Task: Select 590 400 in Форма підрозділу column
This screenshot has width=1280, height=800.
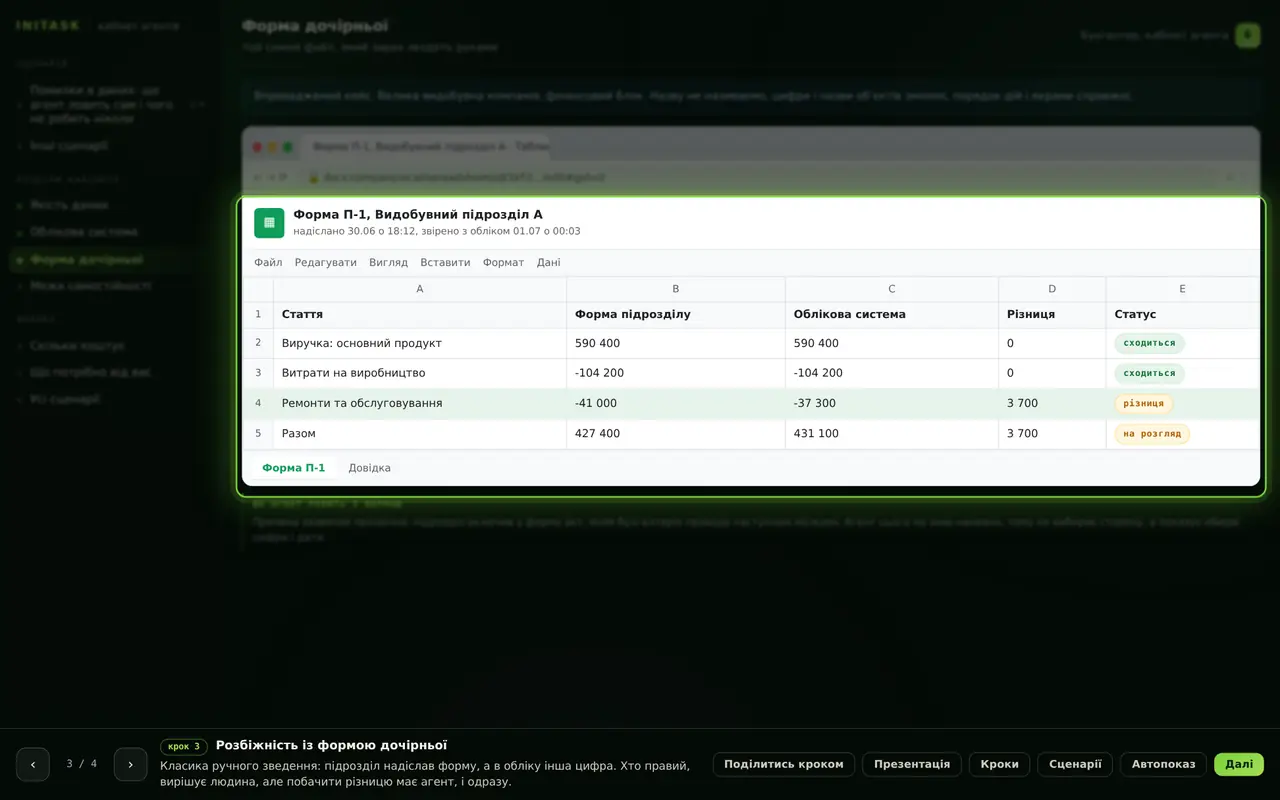Action: pyautogui.click(x=676, y=343)
